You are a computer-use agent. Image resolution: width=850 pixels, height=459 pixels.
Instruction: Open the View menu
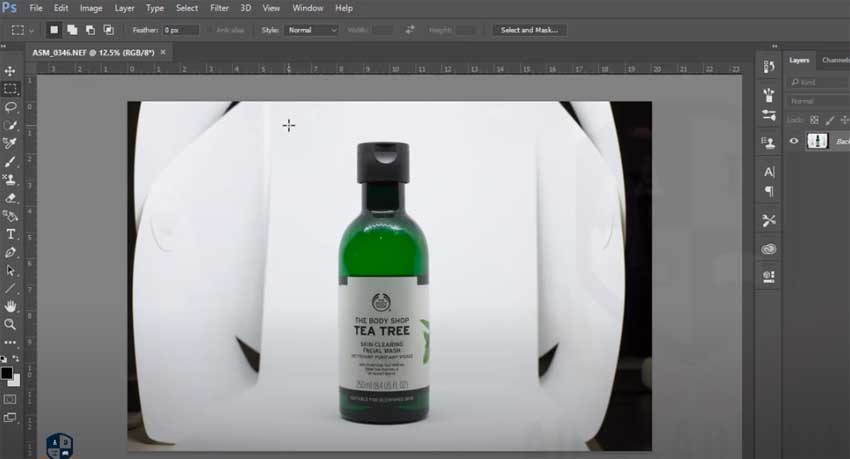click(271, 8)
